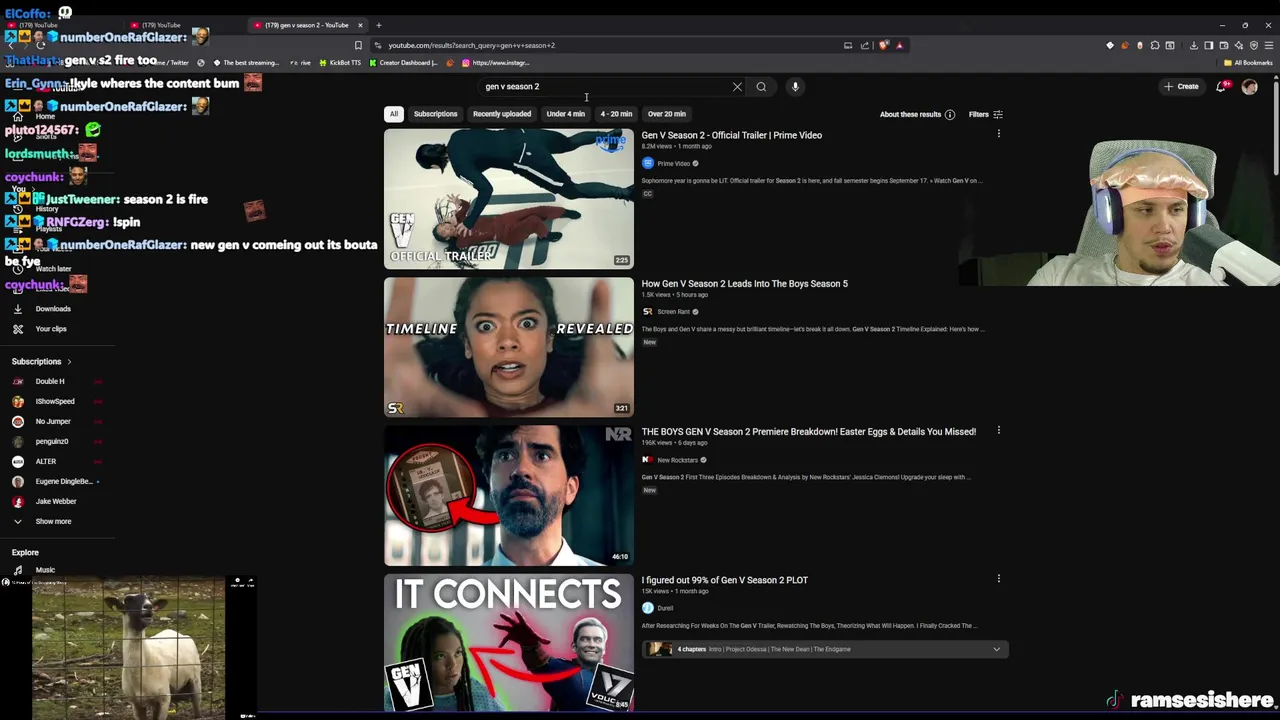Screen dimensions: 1280x720
Task: Open the Create menu
Action: pyautogui.click(x=1181, y=87)
